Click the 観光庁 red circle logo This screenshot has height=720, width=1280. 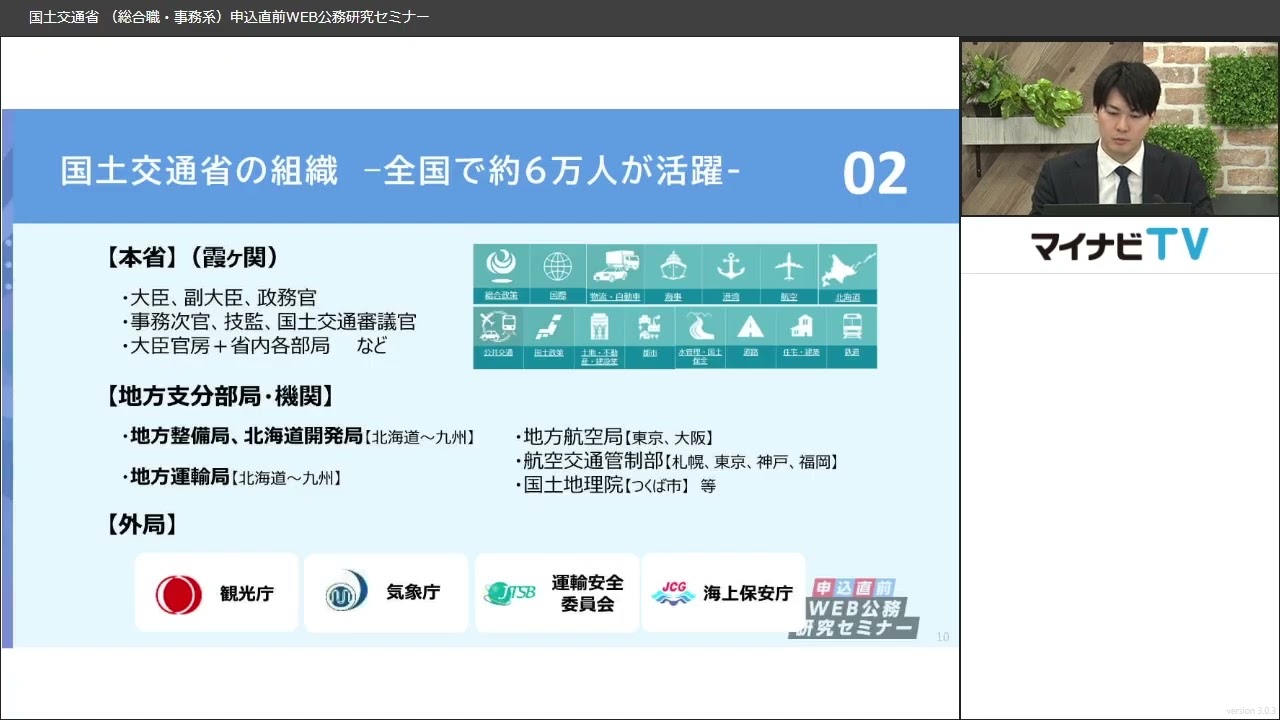pyautogui.click(x=179, y=594)
